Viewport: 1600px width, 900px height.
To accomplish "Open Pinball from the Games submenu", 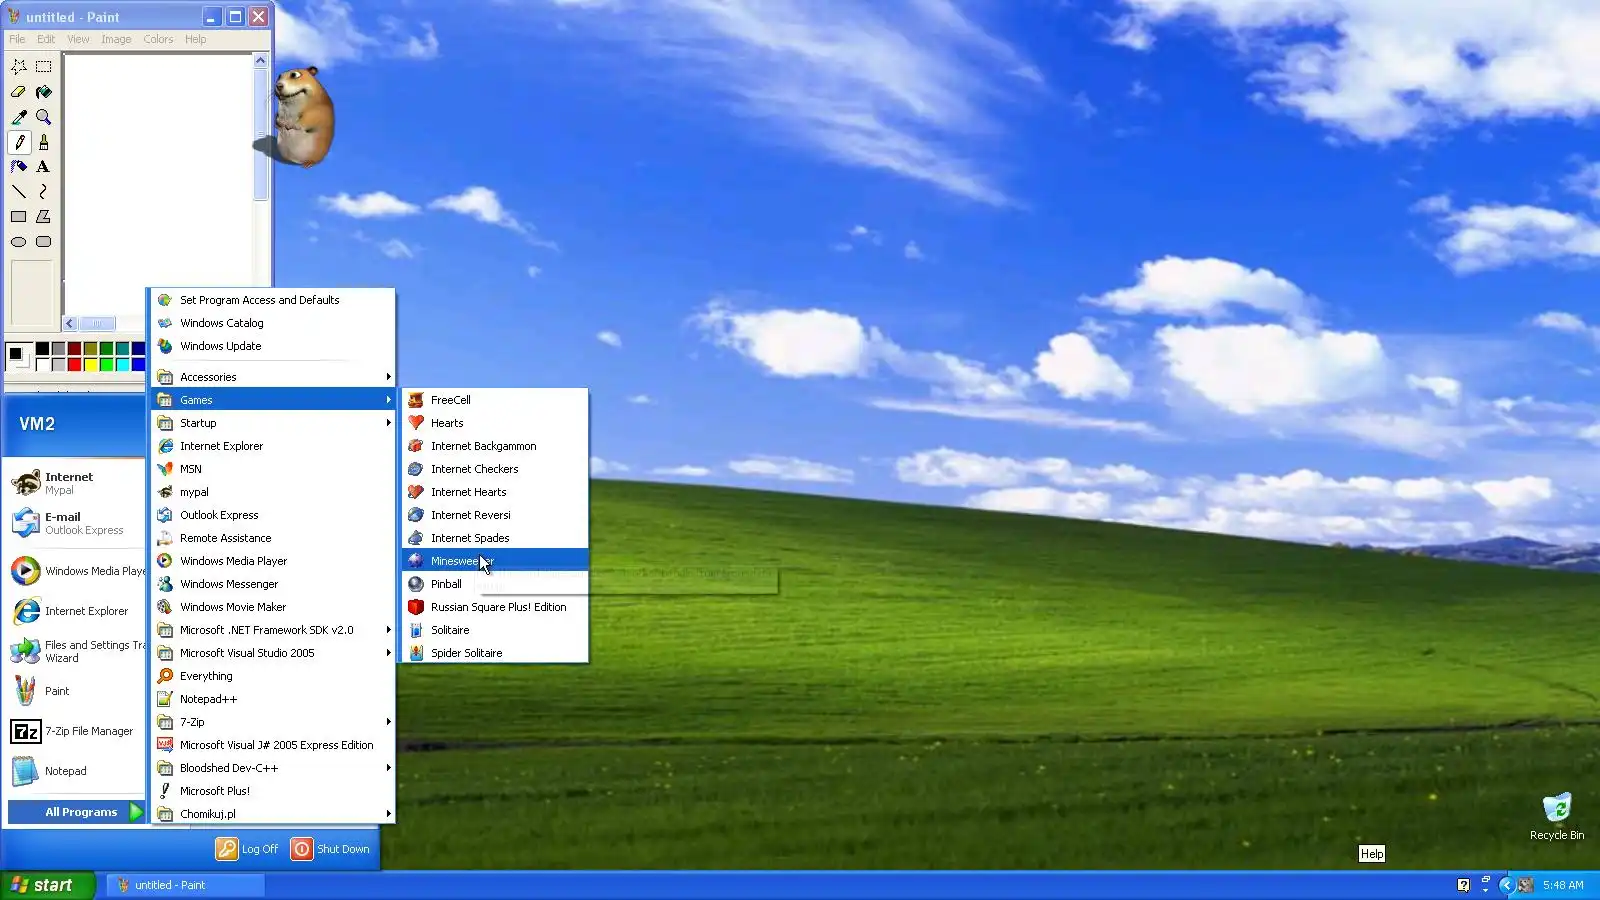I will pyautogui.click(x=495, y=584).
